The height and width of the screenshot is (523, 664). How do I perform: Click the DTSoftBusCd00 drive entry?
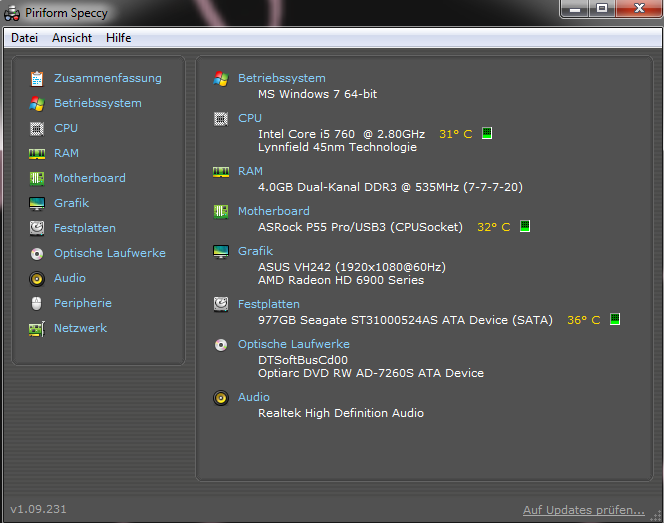coord(303,360)
